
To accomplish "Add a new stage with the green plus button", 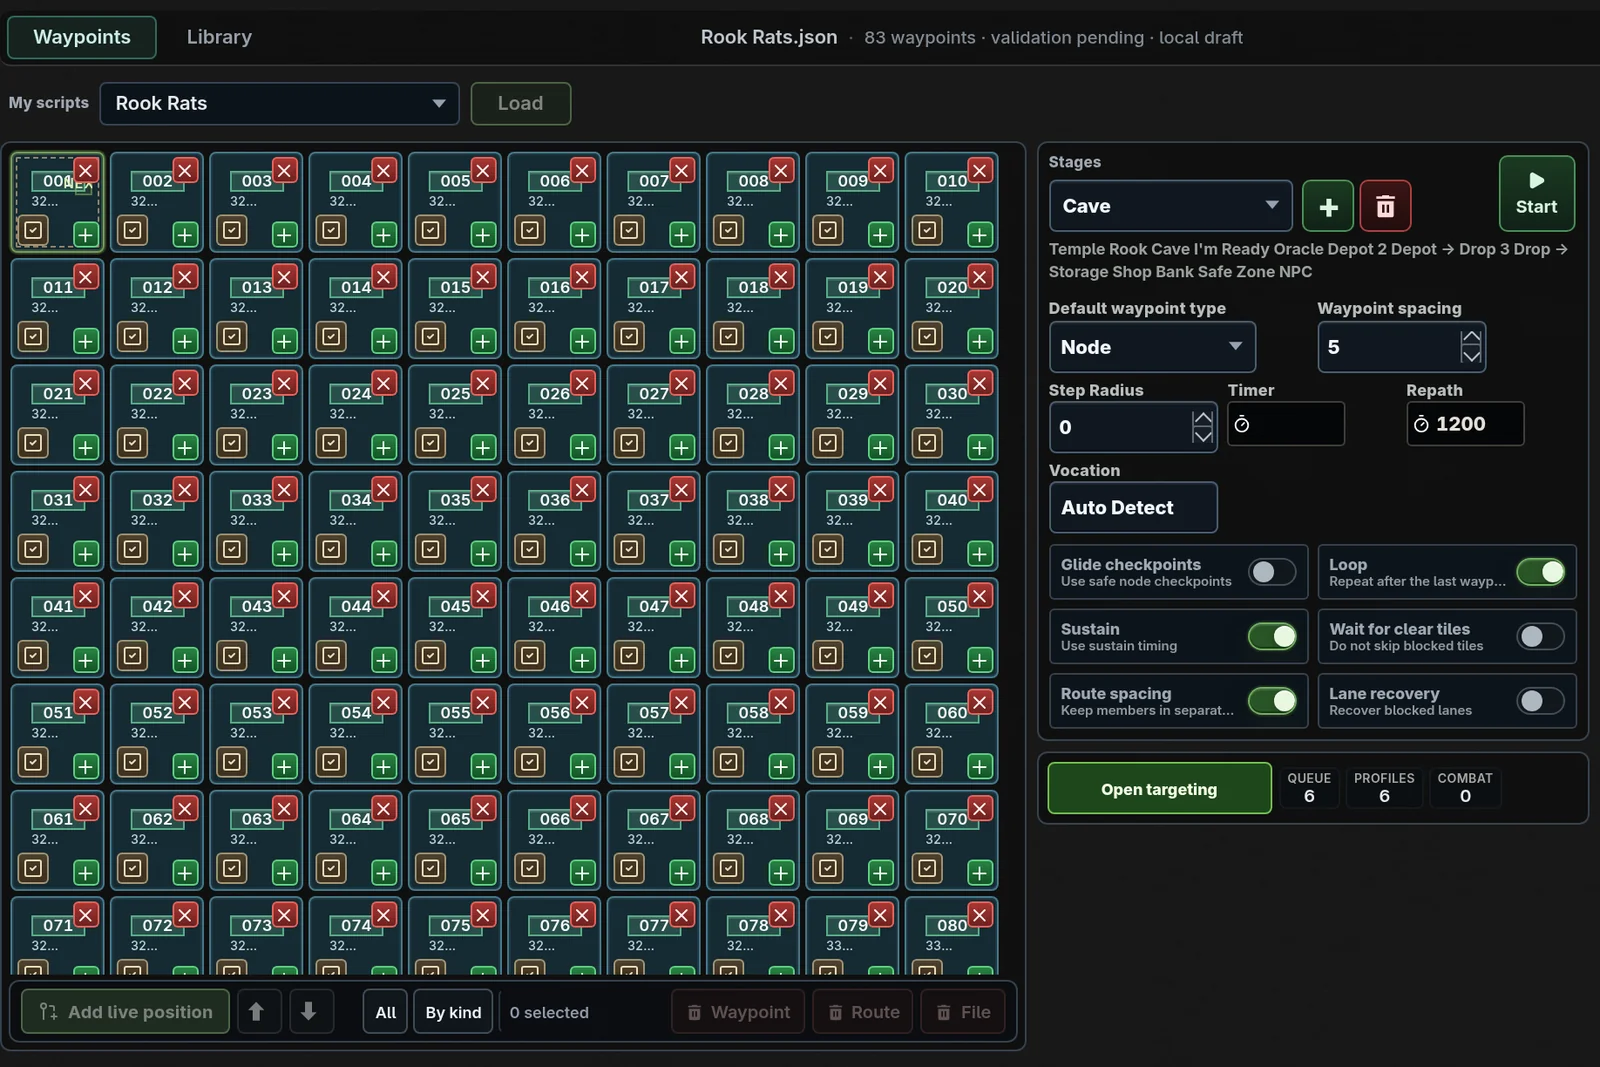I will [1328, 206].
